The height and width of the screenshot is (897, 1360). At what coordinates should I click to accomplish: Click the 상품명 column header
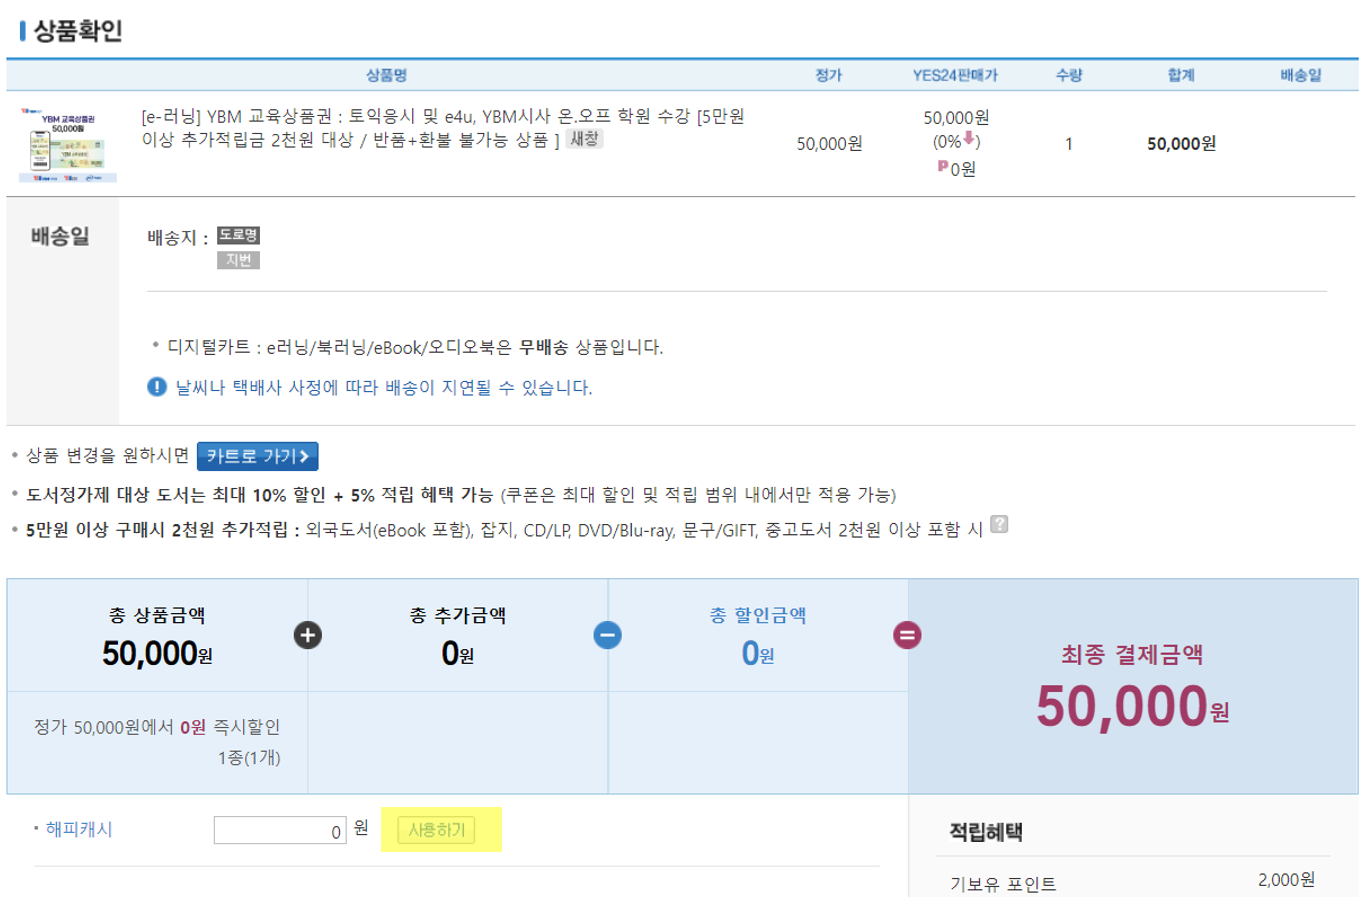386,75
